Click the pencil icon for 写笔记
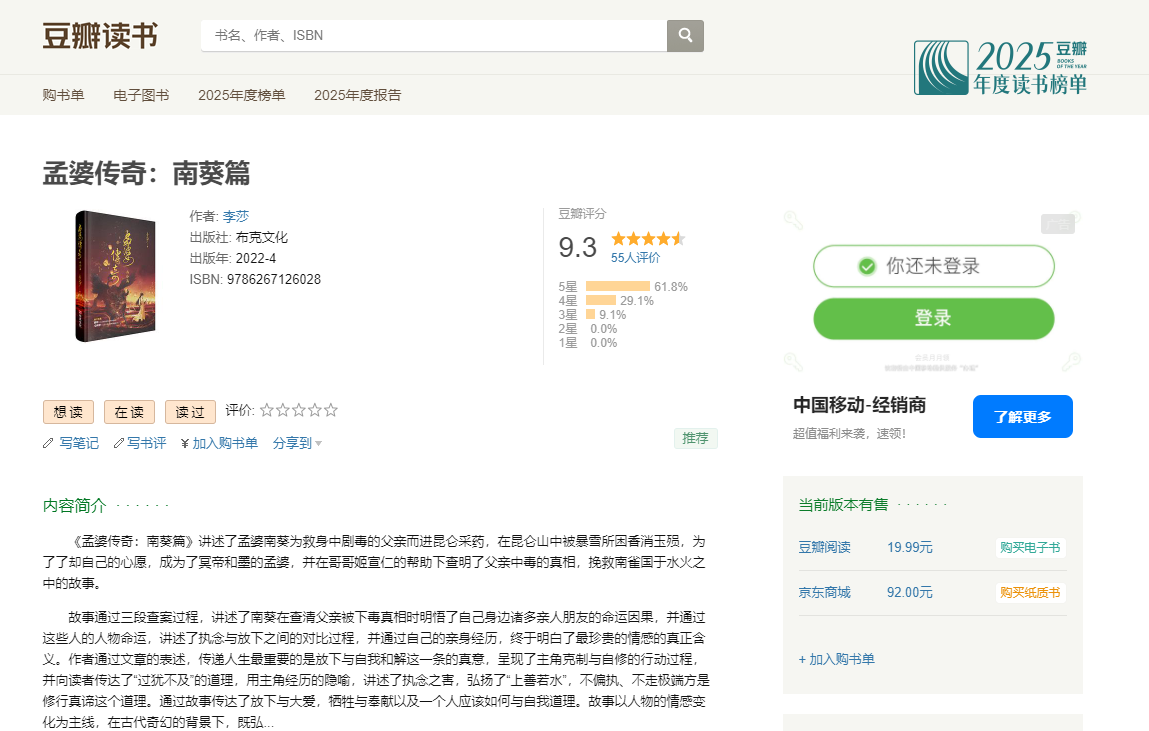This screenshot has height=731, width=1149. (48, 443)
